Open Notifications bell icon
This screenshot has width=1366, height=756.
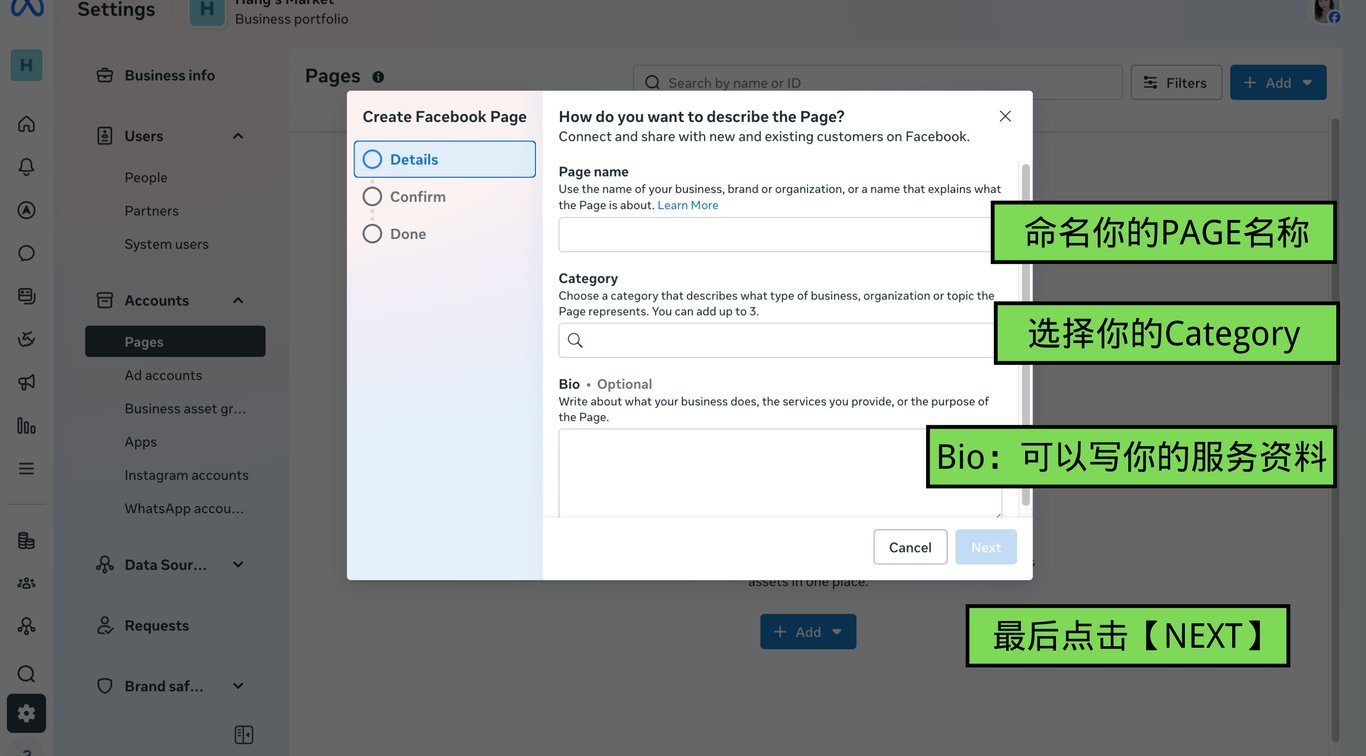(x=26, y=167)
